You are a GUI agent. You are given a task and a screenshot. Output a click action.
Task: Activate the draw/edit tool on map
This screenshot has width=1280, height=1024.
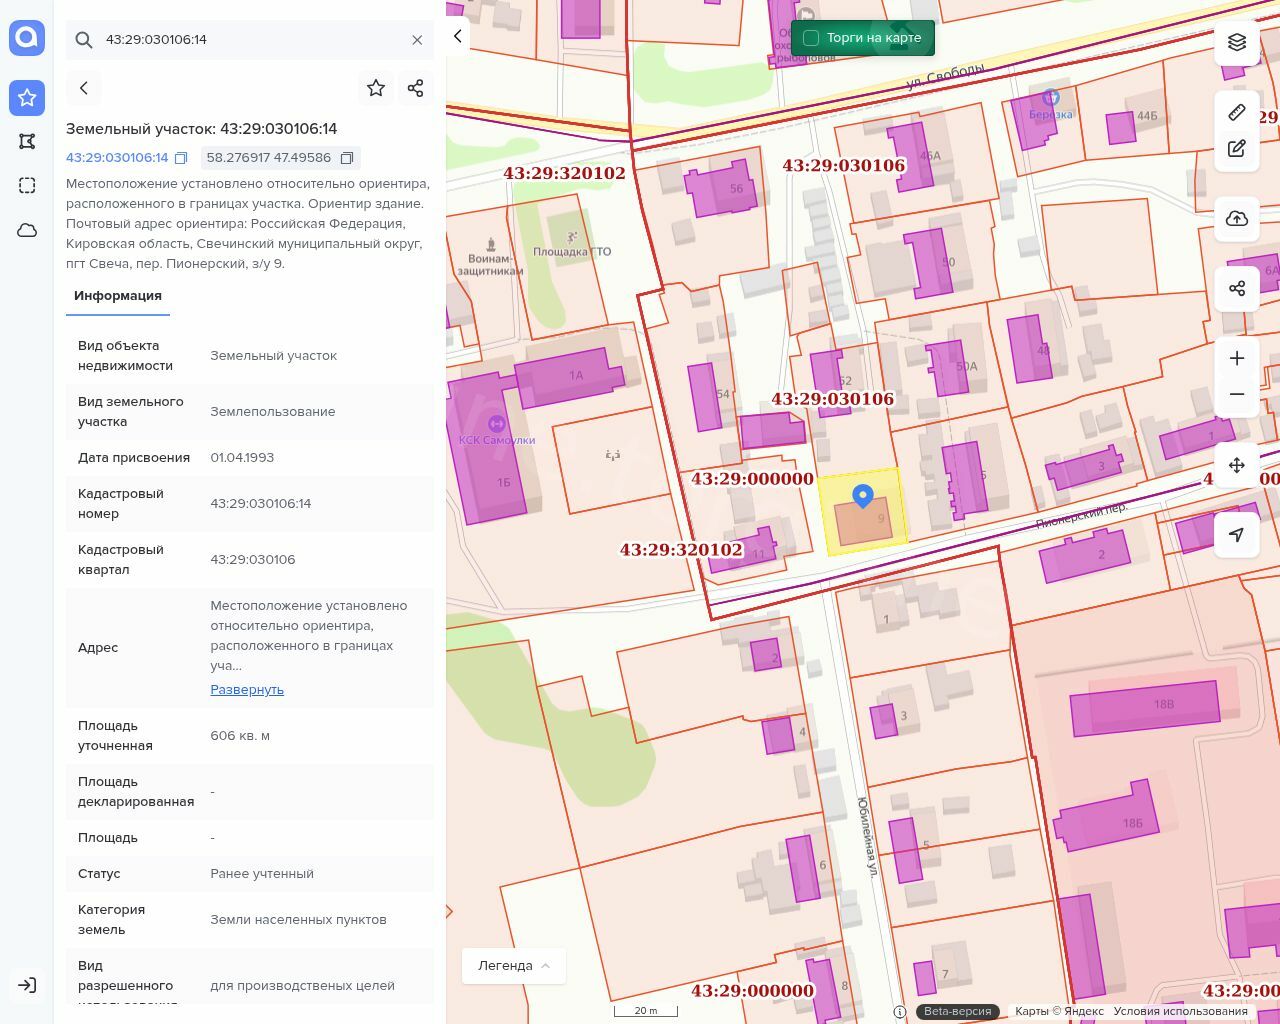pyautogui.click(x=1237, y=149)
